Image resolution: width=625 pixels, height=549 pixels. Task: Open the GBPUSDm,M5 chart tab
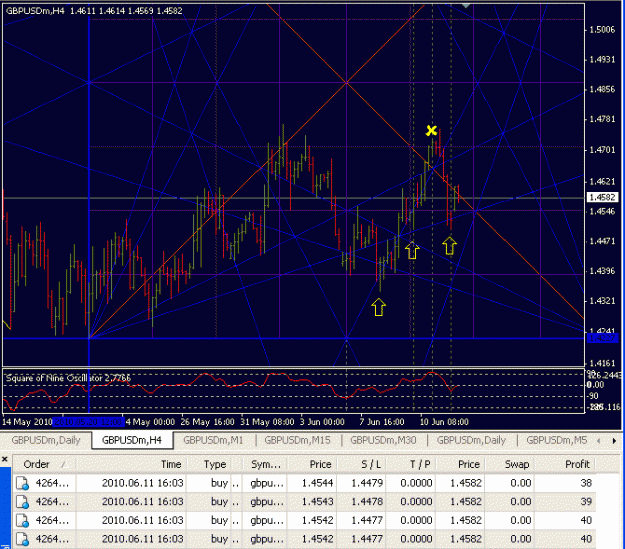[556, 440]
